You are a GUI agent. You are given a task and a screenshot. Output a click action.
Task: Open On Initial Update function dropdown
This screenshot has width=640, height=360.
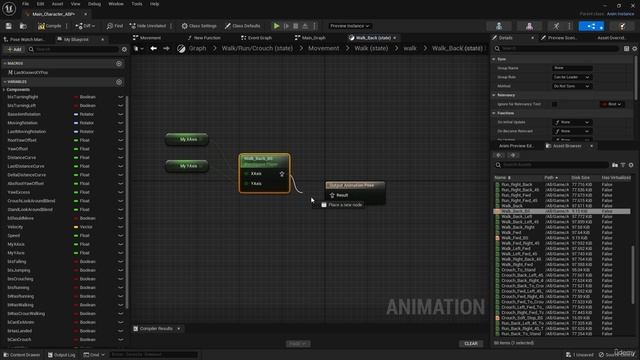click(572, 122)
